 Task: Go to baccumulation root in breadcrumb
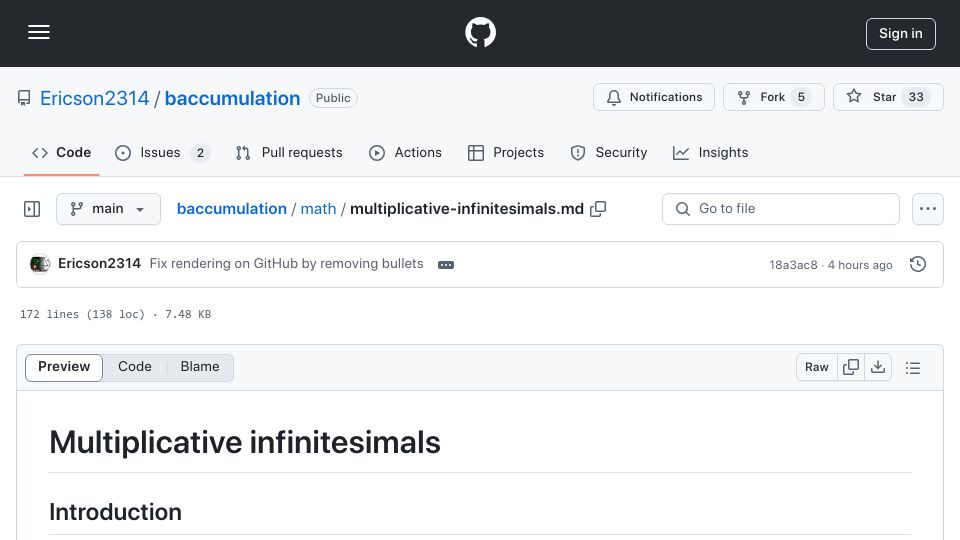tap(231, 209)
